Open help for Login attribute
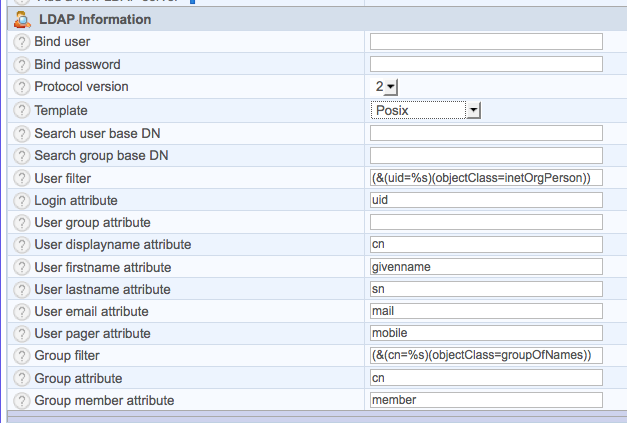Screen dimensions: 627x423 coord(22,200)
